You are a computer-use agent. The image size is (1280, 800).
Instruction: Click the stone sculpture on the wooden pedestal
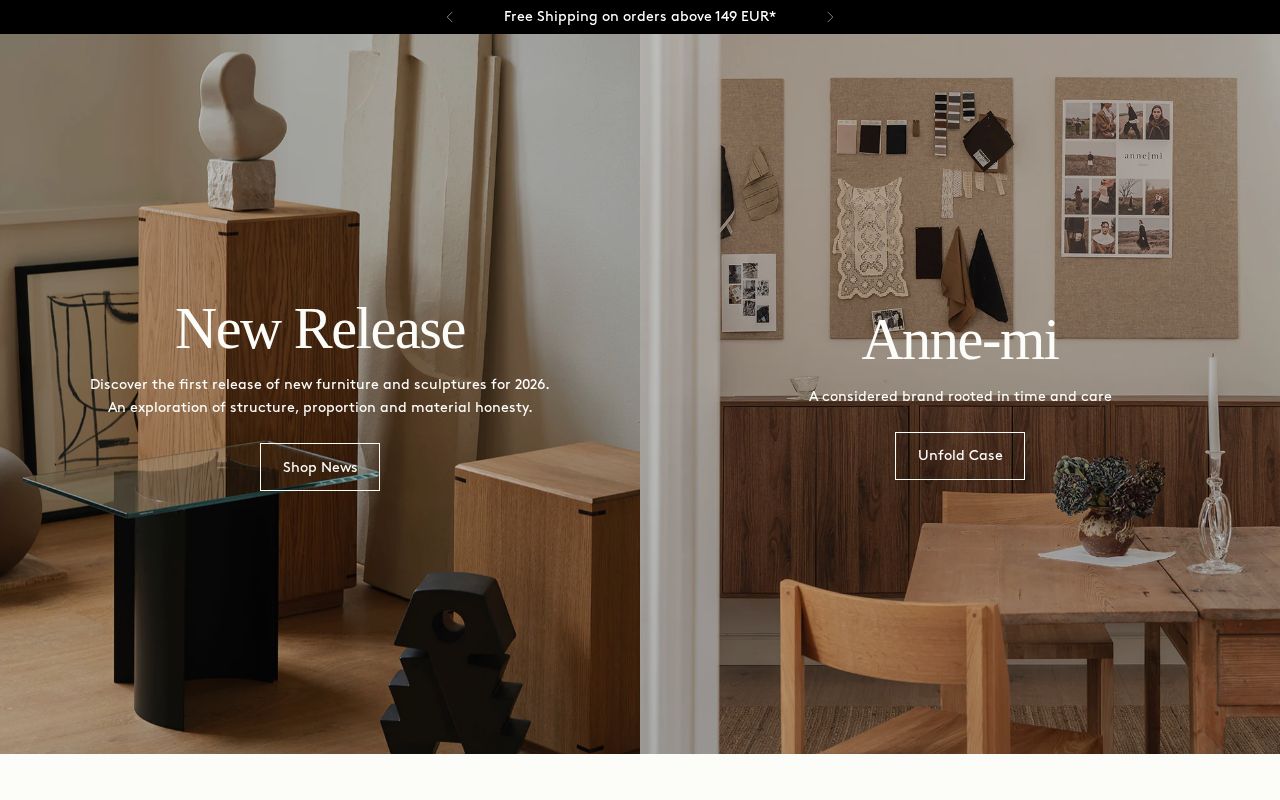tap(240, 125)
